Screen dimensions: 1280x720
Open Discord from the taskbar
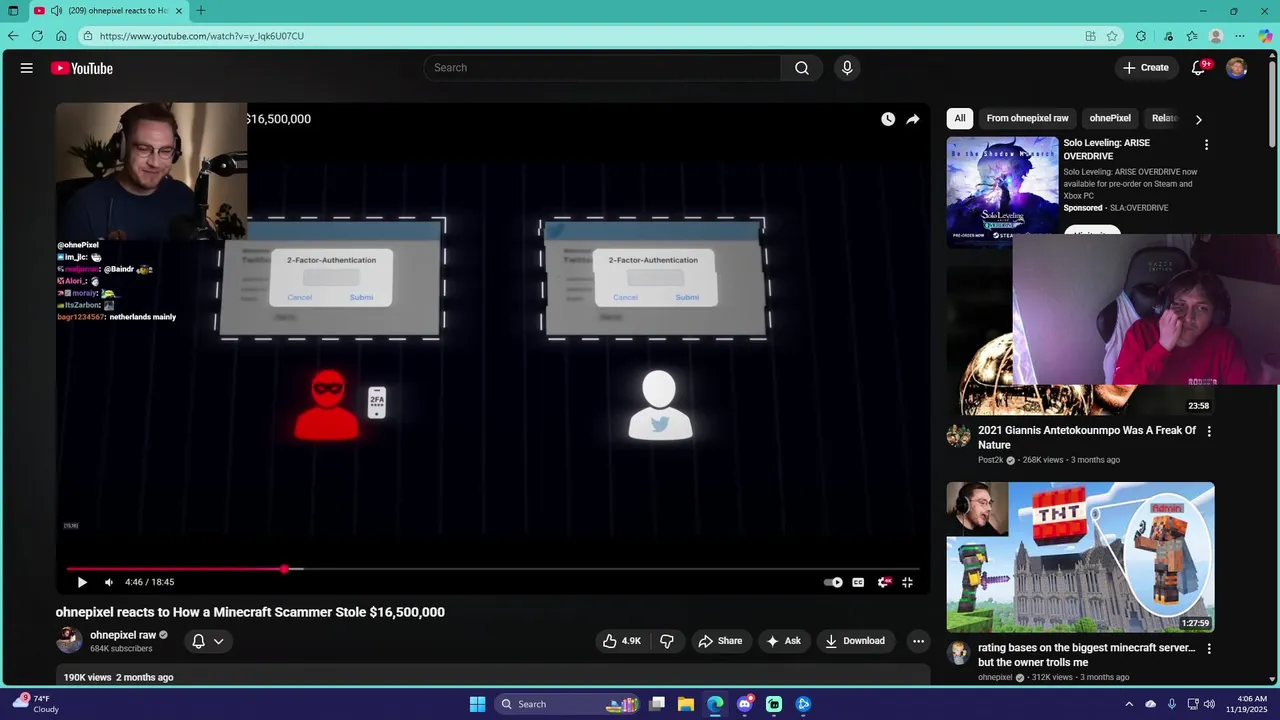(x=744, y=704)
